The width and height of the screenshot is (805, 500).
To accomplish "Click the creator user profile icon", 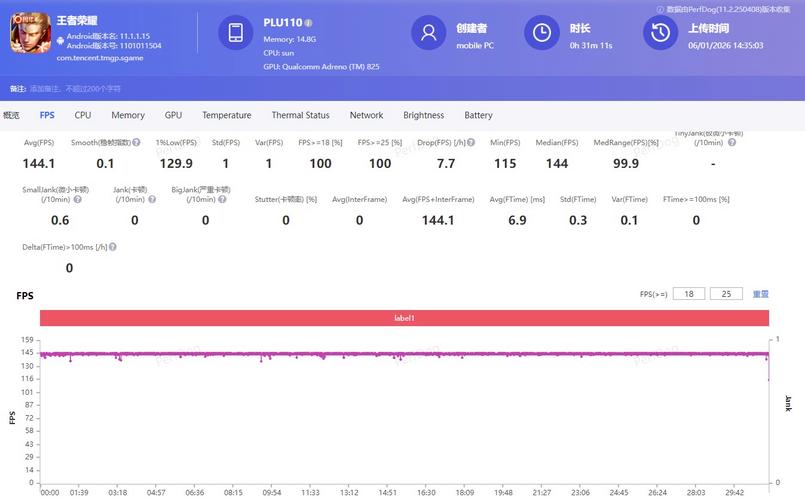I will click(x=429, y=33).
